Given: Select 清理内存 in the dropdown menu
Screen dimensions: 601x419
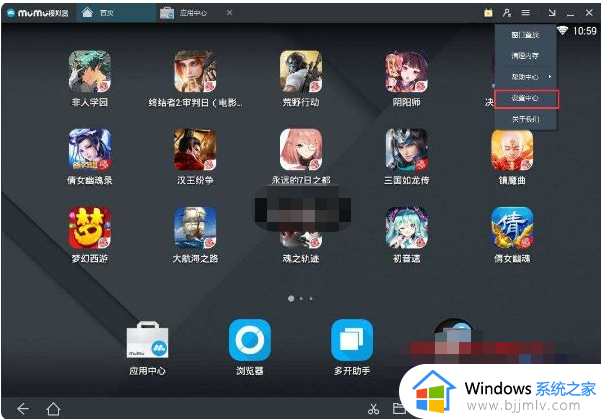Looking at the screenshot, I should 525,56.
